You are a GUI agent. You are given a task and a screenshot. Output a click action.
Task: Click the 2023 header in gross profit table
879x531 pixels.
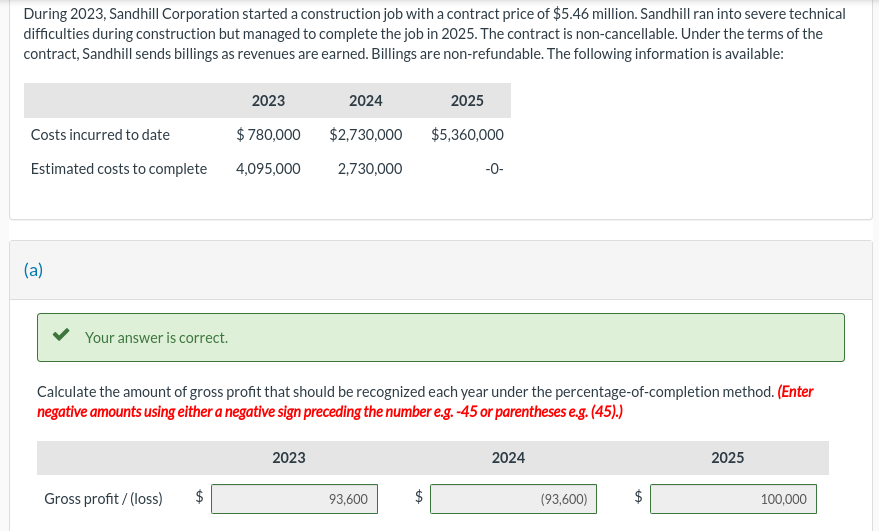(x=289, y=458)
